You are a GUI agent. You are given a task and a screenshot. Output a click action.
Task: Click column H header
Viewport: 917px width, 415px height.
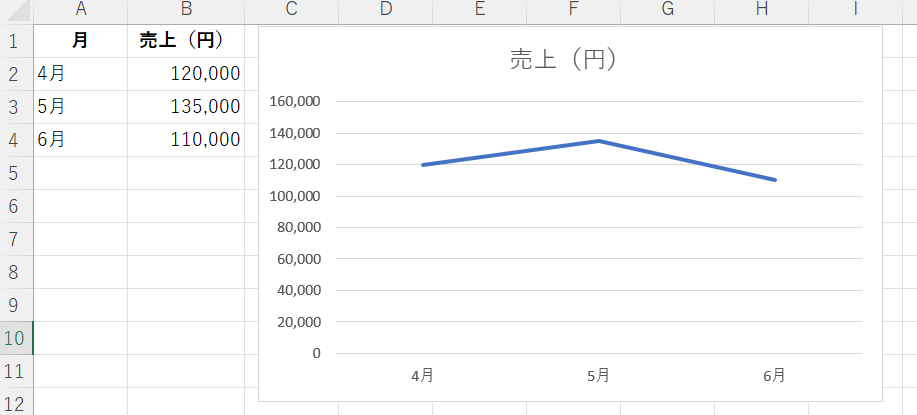coord(762,9)
